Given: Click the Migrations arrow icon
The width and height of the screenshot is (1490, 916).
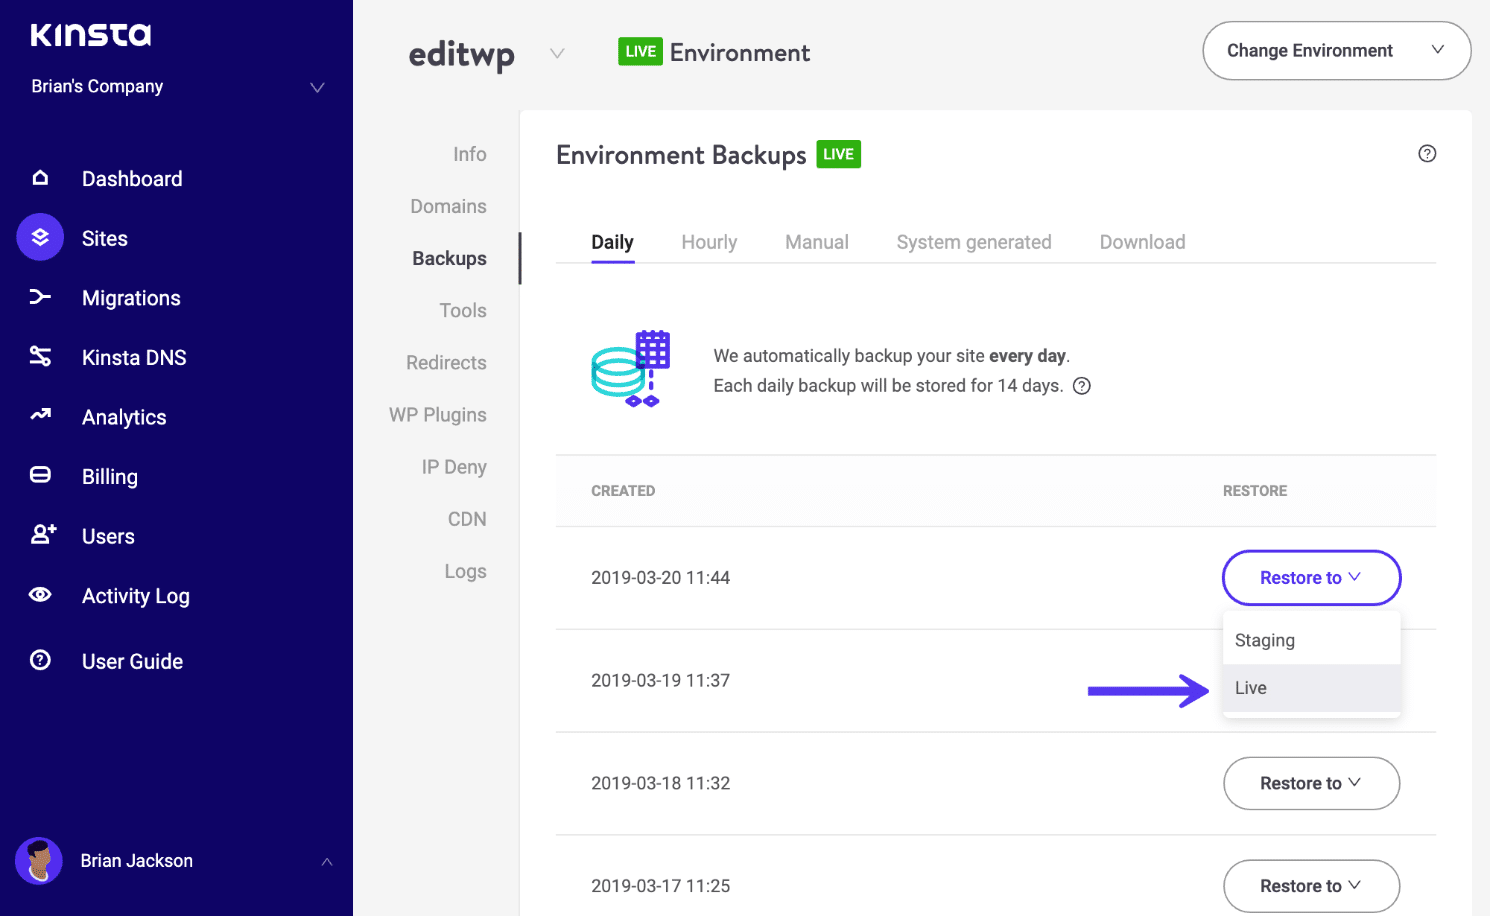Looking at the screenshot, I should (x=40, y=297).
